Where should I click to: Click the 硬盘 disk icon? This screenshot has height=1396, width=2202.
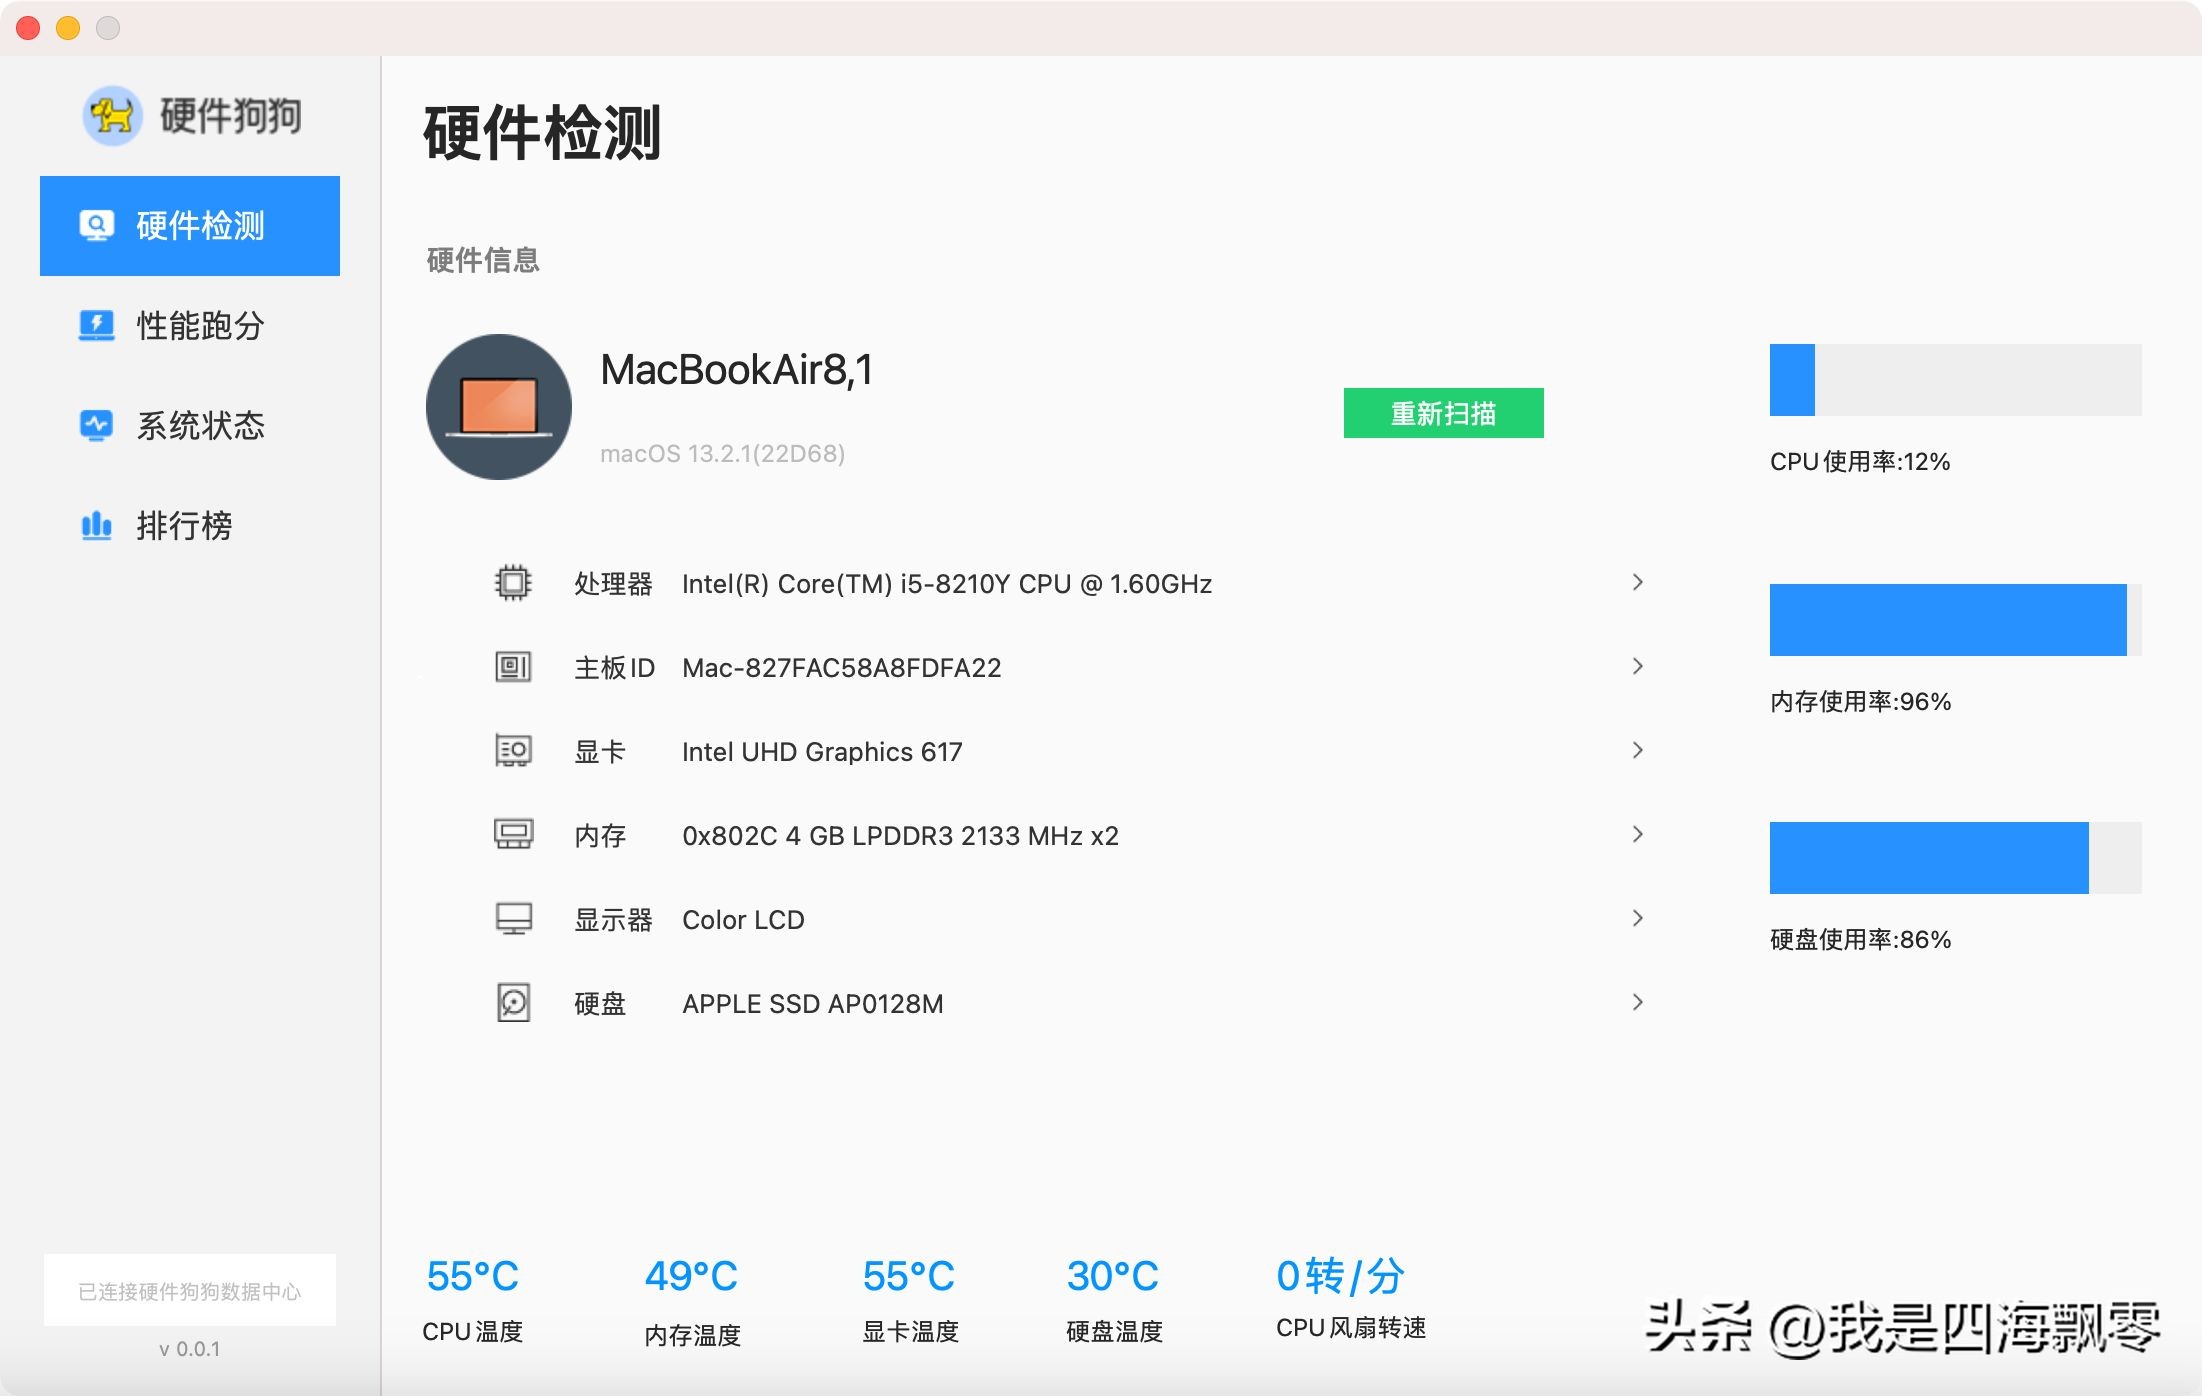click(512, 1002)
